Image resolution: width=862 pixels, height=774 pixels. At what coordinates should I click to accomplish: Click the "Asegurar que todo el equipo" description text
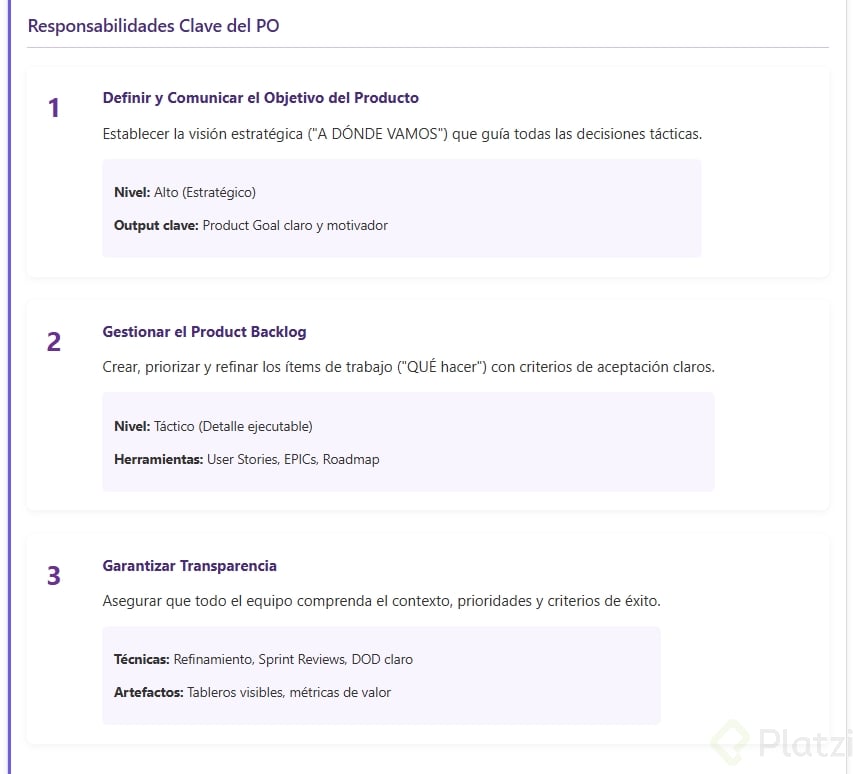381,601
